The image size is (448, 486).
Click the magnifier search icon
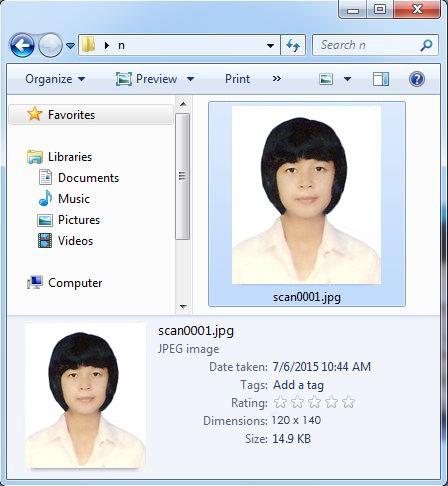(426, 45)
